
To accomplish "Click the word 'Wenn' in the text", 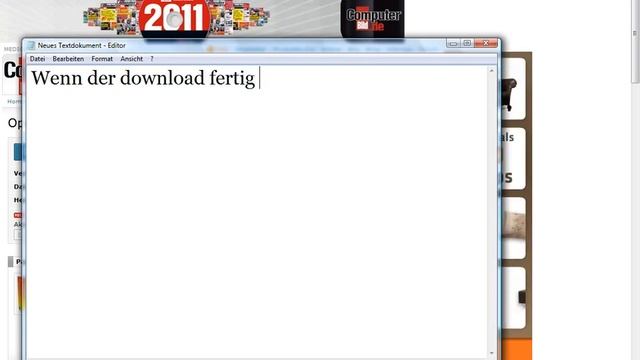I will [57, 78].
